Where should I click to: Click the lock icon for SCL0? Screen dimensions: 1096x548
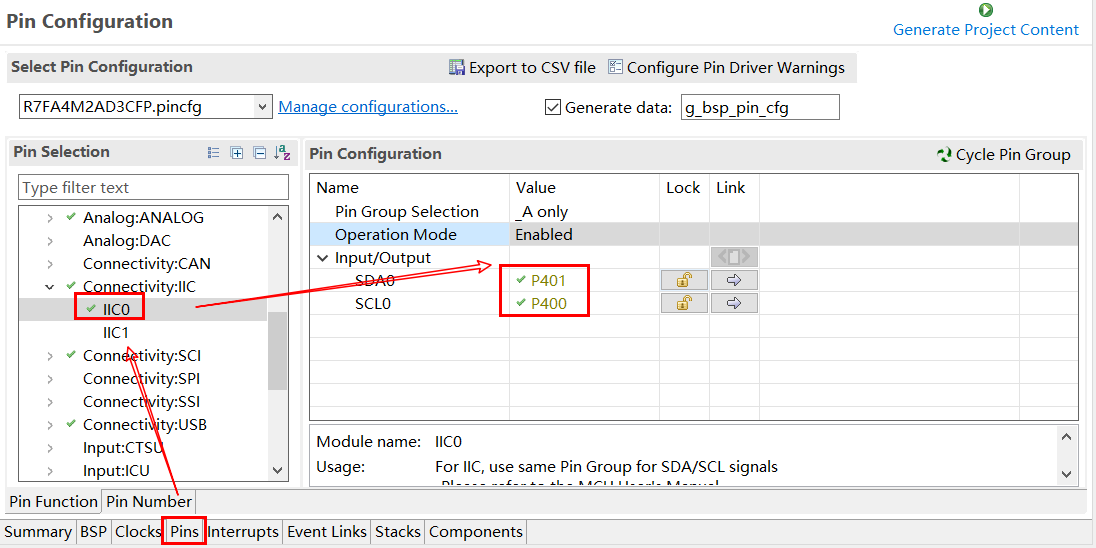[x=684, y=303]
